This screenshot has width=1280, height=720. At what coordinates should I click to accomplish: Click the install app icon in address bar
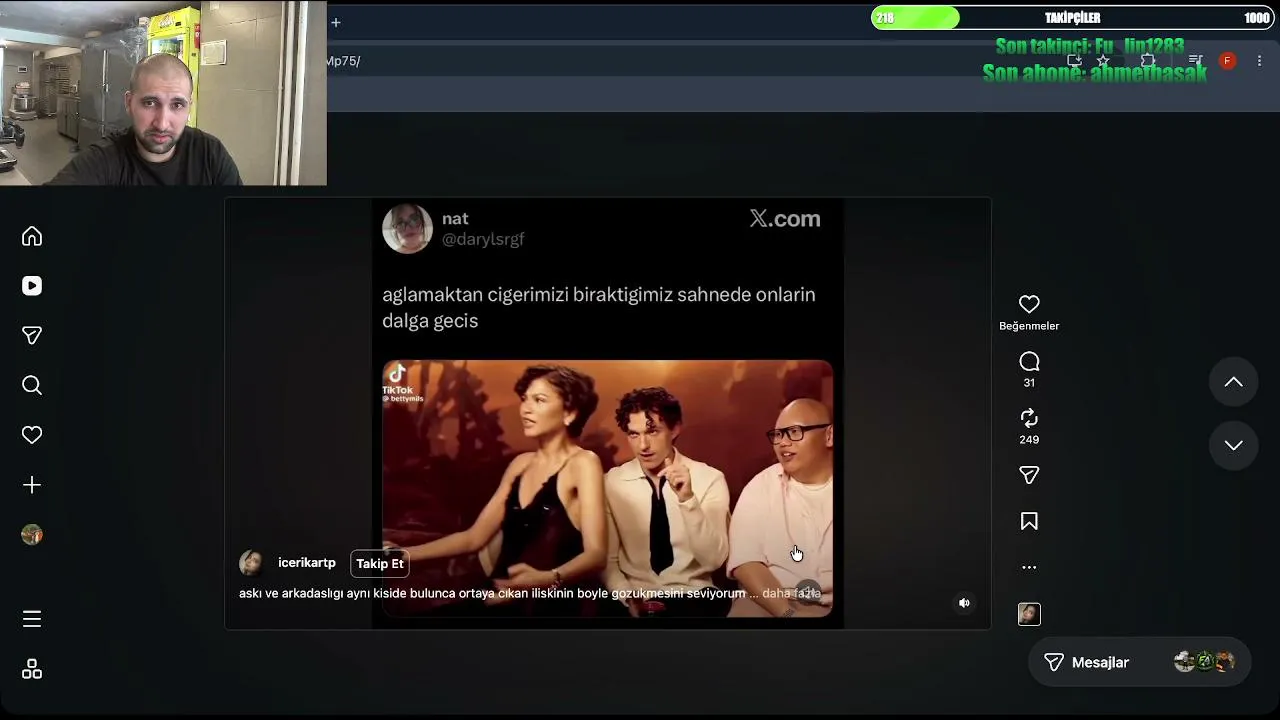pos(1074,61)
